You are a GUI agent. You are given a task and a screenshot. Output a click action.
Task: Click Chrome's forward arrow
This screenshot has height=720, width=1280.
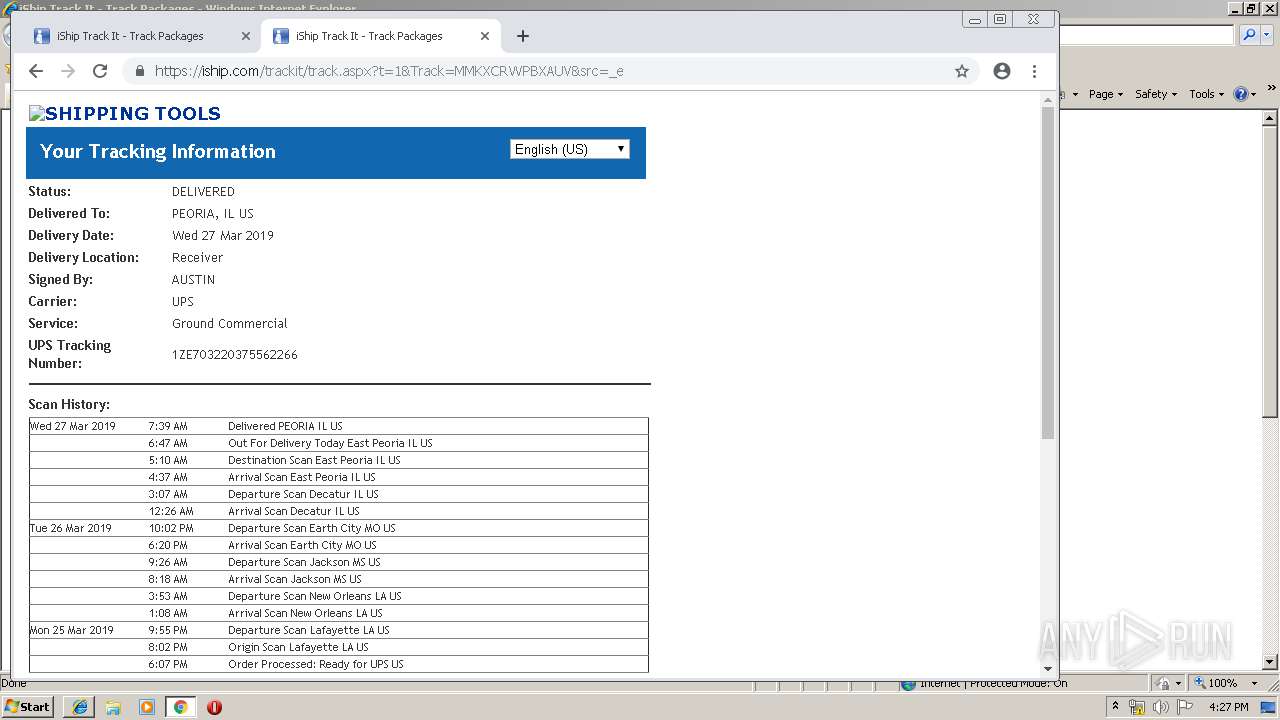point(68,71)
